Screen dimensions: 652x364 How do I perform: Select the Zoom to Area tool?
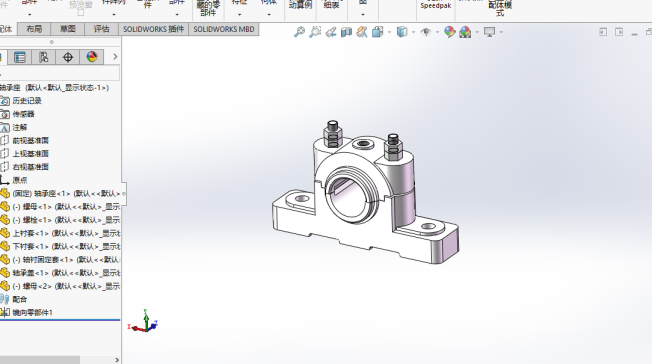point(315,32)
